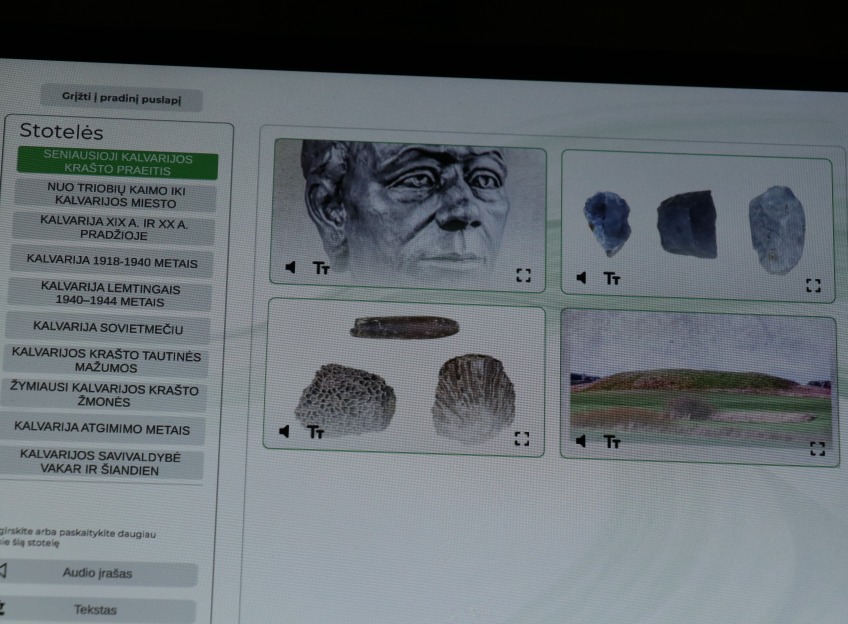The width and height of the screenshot is (848, 624).
Task: Expand the sculpted face image fullscreen
Action: [x=523, y=275]
